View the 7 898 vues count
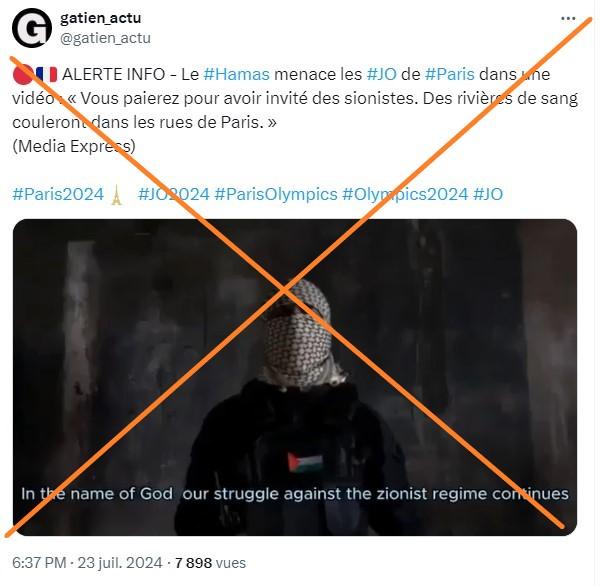The width and height of the screenshot is (601, 586). tap(210, 563)
